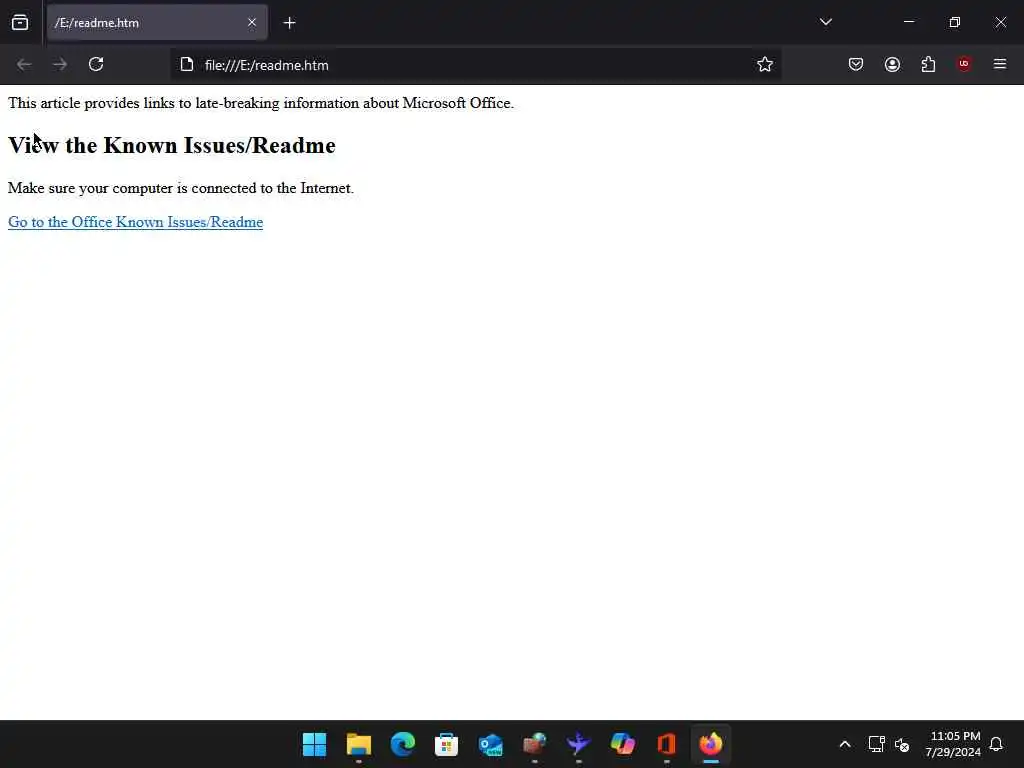Open the globe box app on taskbar
The height and width of the screenshot is (768, 1024).
534,744
